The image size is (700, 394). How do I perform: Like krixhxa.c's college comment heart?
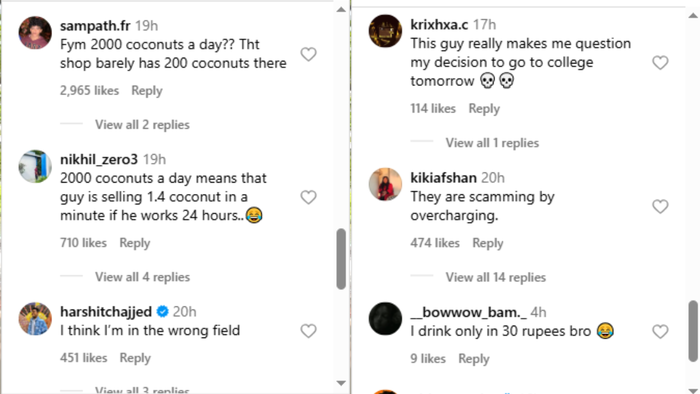660,62
